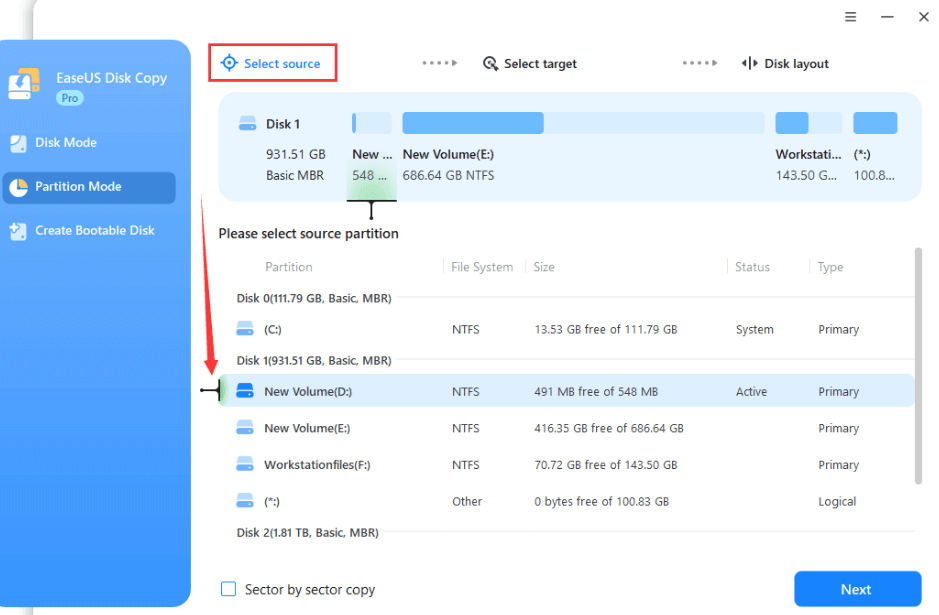Click the New Volume(D:) drive icon
The image size is (939, 615).
coord(244,391)
